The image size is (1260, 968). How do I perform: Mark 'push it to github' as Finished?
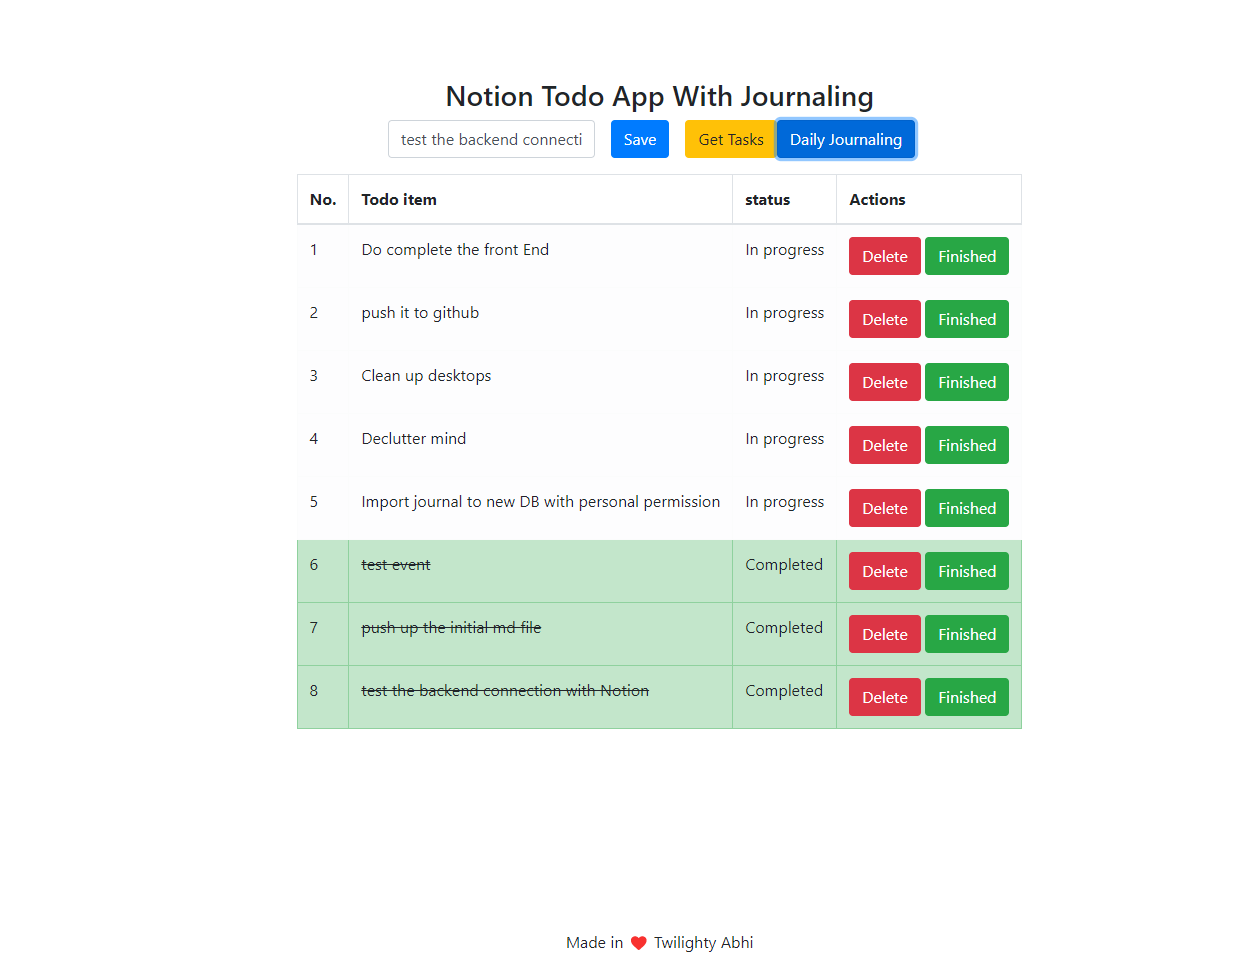tap(966, 319)
